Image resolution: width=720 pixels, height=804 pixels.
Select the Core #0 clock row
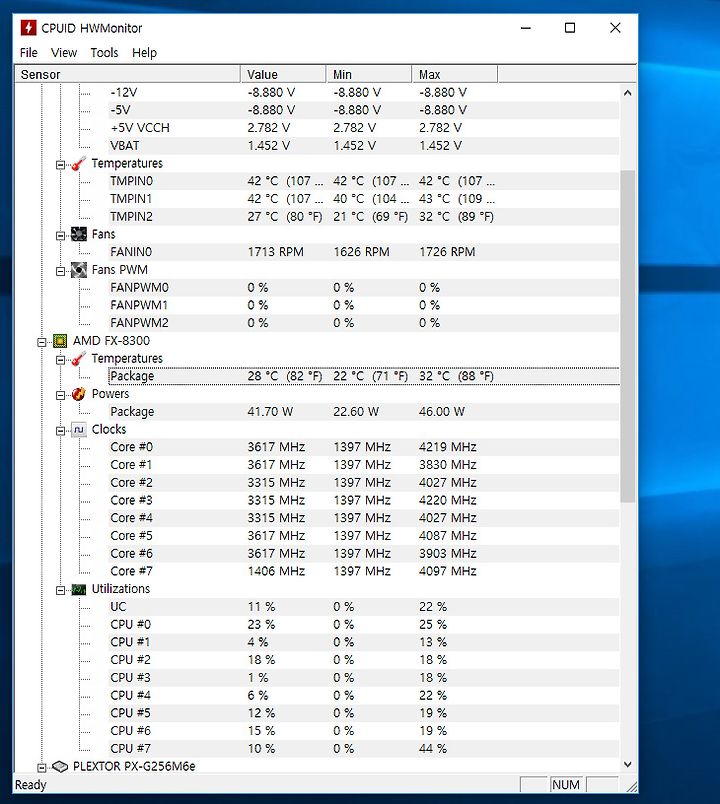click(x=363, y=447)
